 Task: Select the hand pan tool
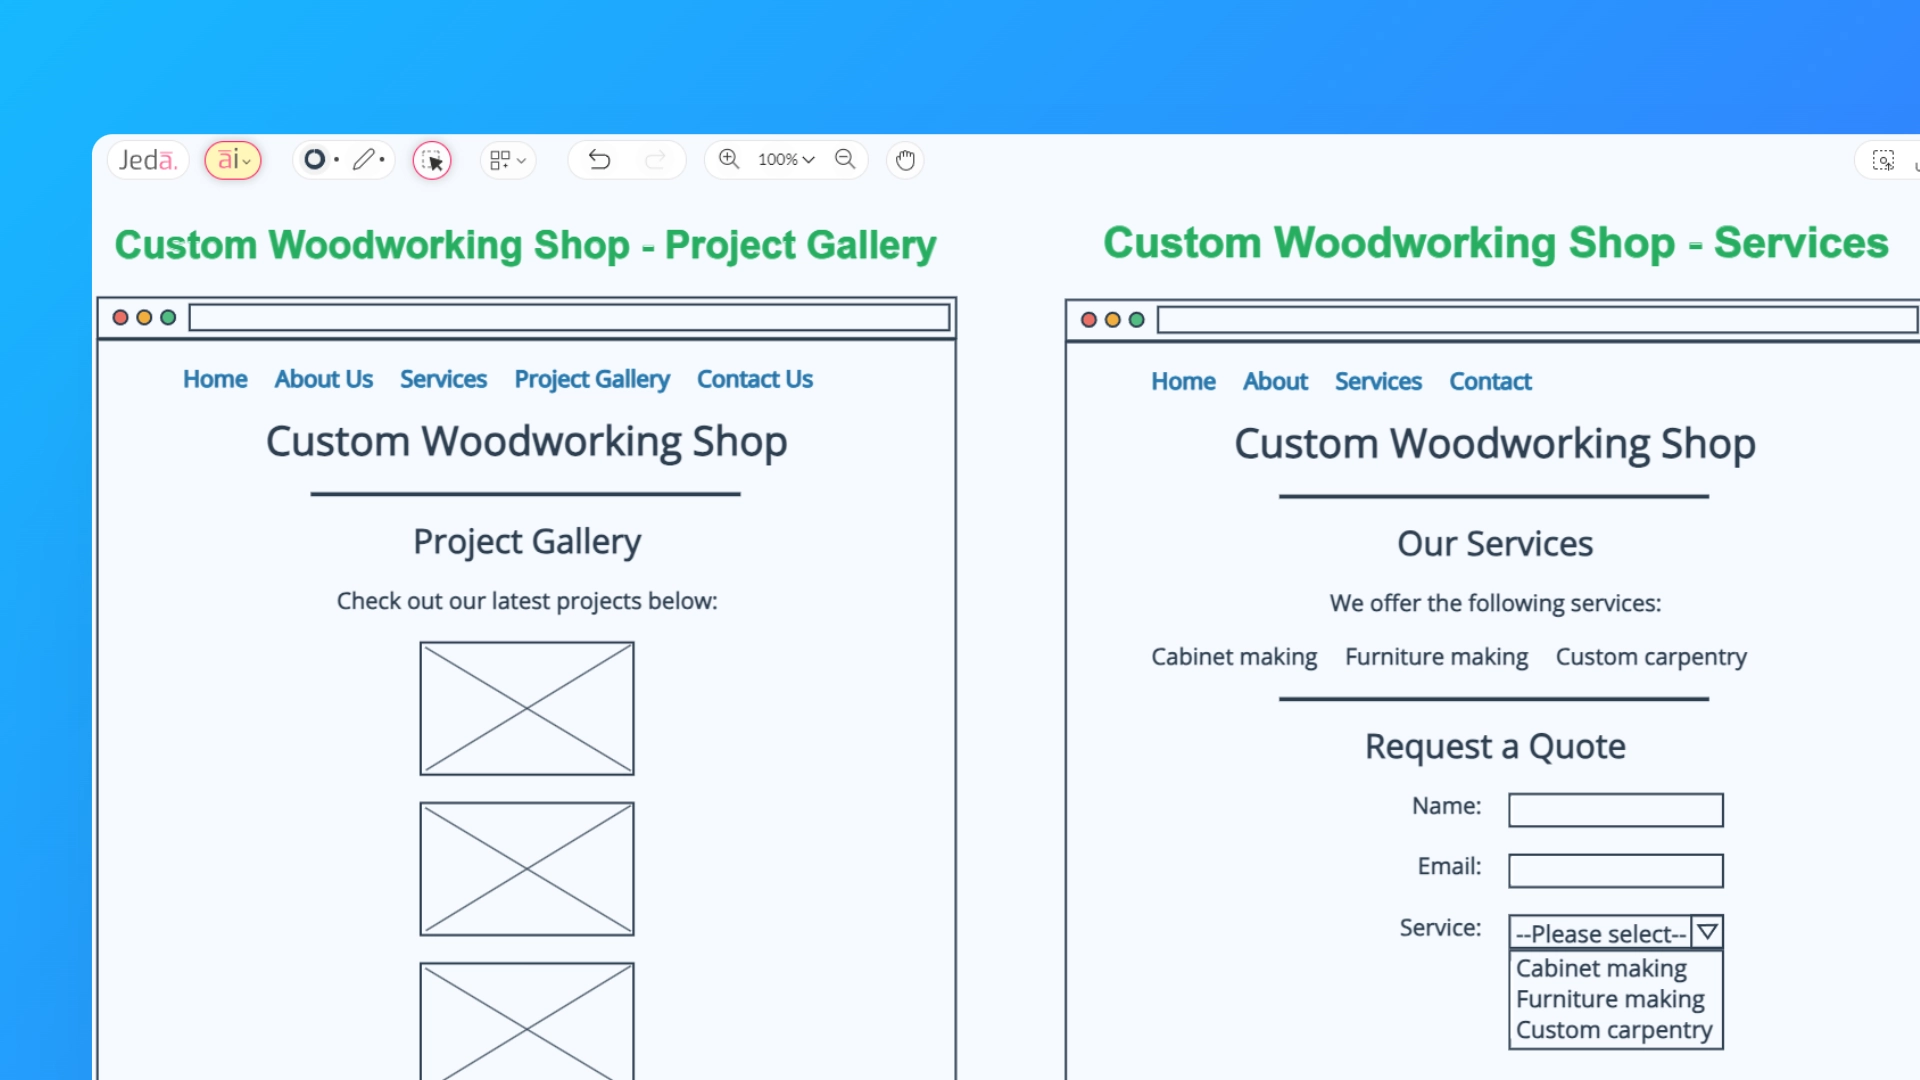pos(904,159)
